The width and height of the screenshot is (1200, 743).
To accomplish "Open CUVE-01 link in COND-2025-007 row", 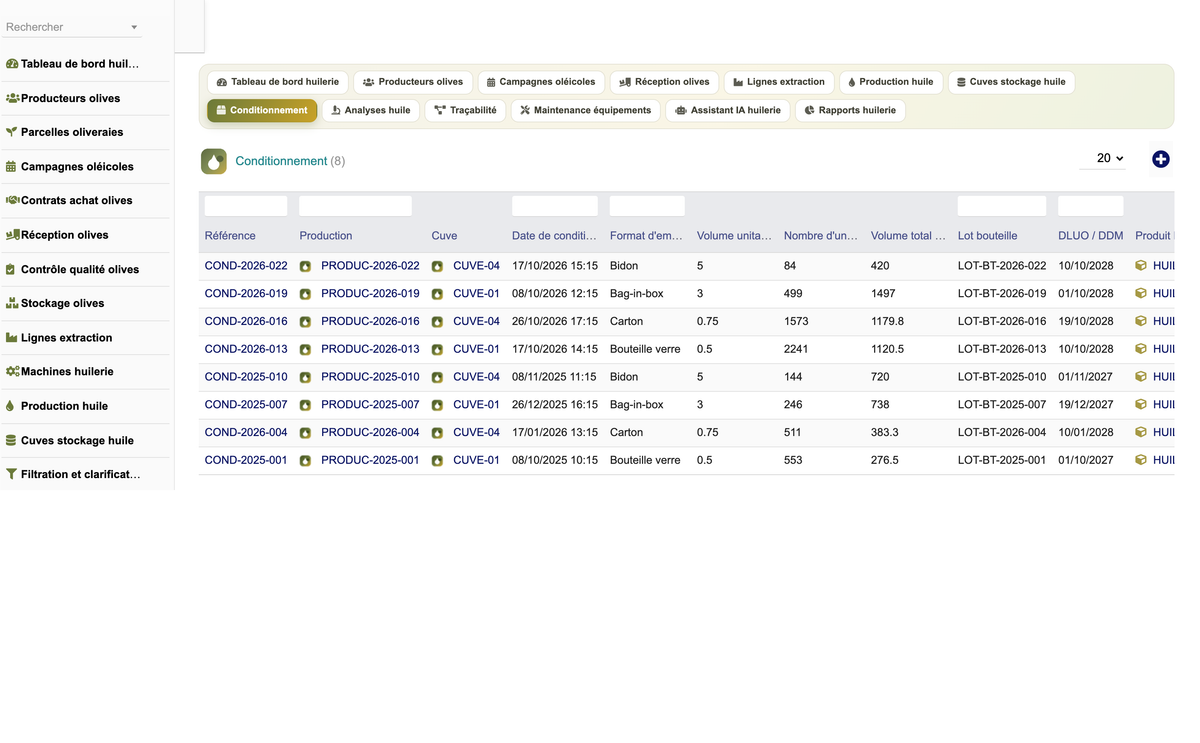I will pos(476,405).
